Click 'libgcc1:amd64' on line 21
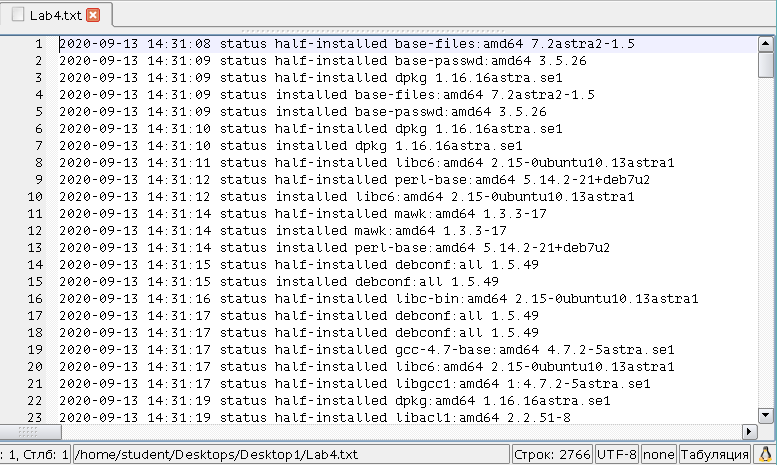Screen dimensions: 777x465 tap(446, 383)
